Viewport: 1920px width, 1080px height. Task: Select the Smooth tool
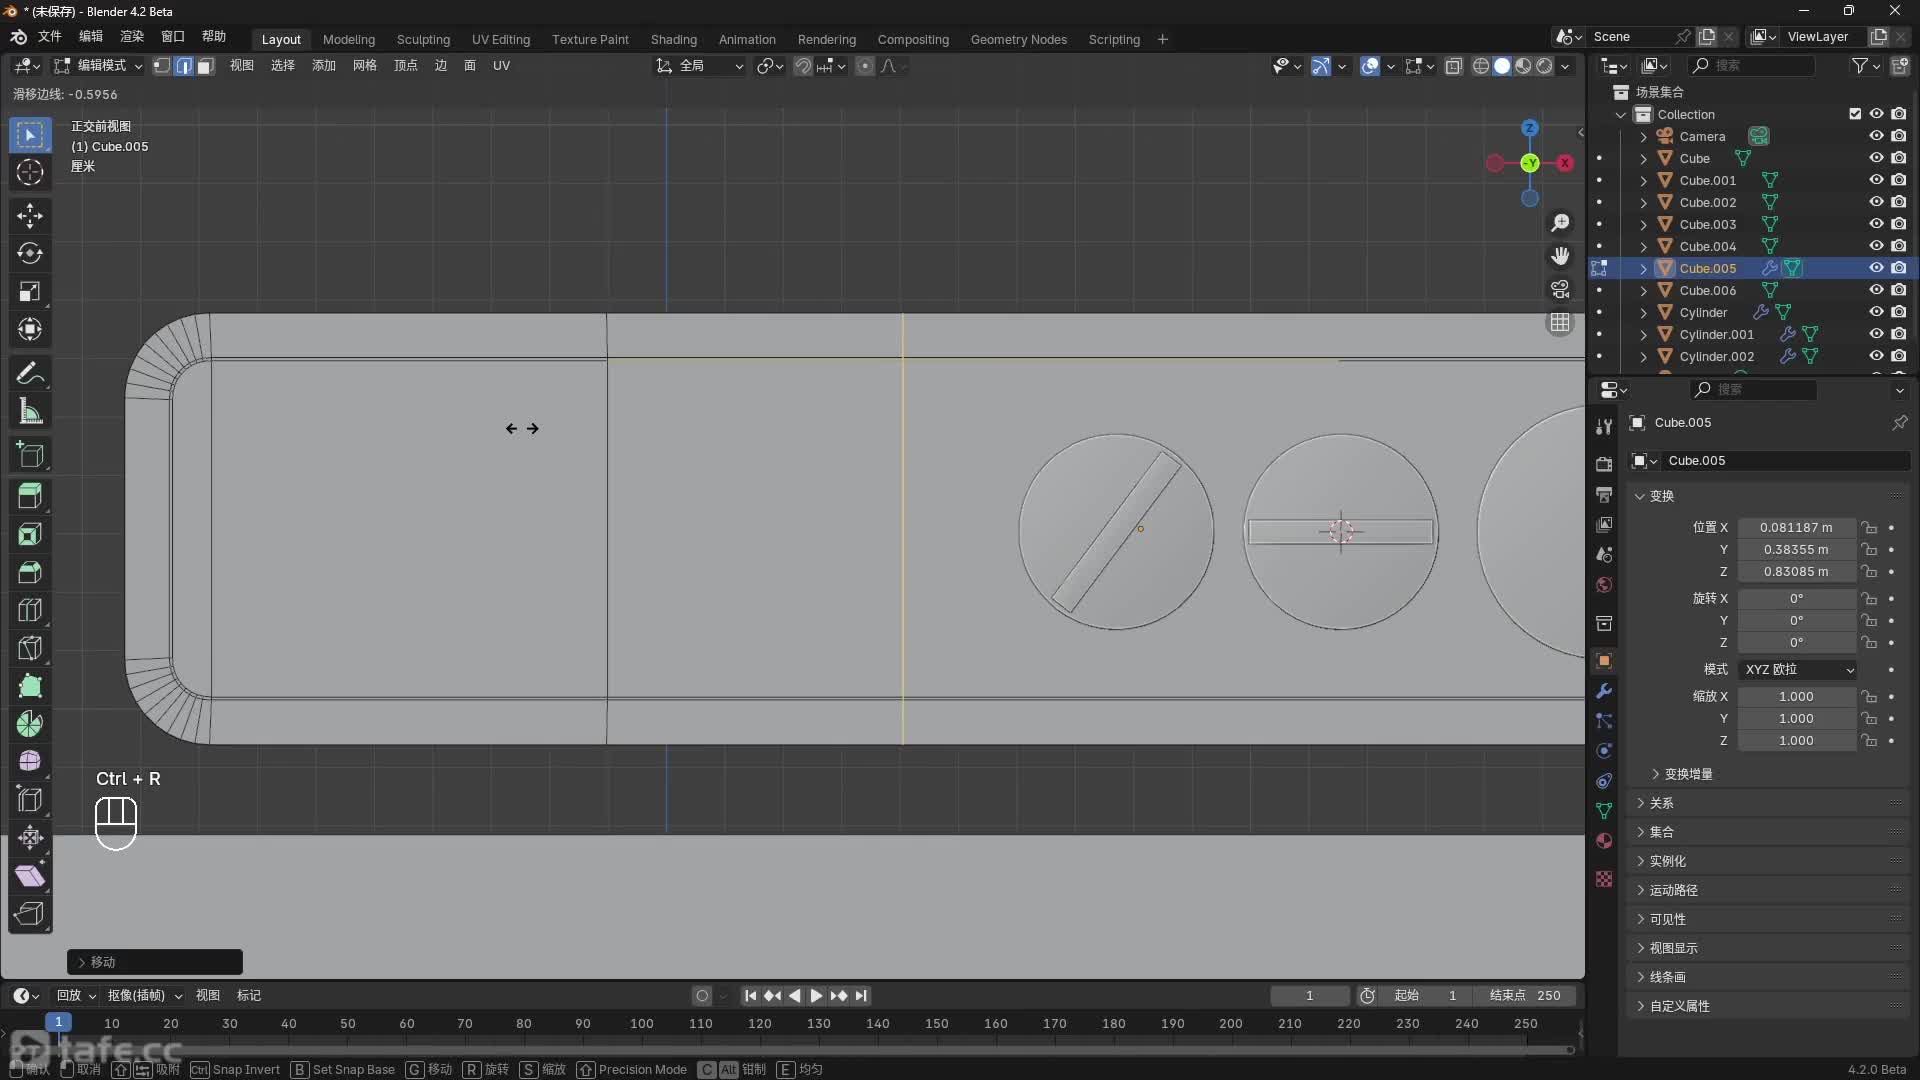(30, 762)
